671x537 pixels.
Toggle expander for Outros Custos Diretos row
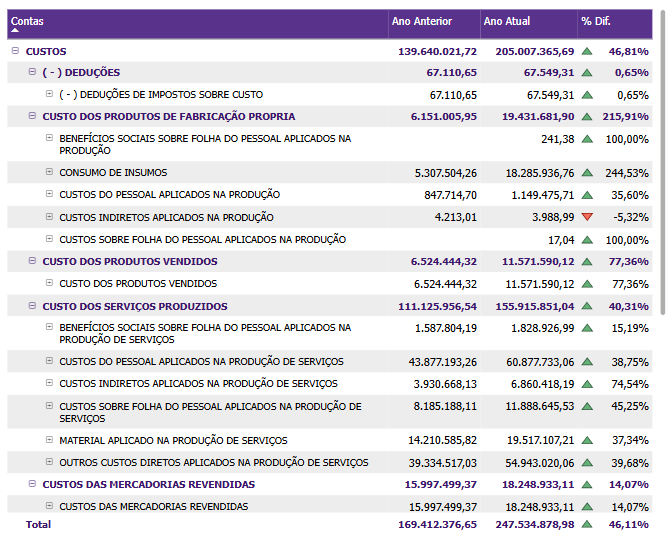[49, 462]
